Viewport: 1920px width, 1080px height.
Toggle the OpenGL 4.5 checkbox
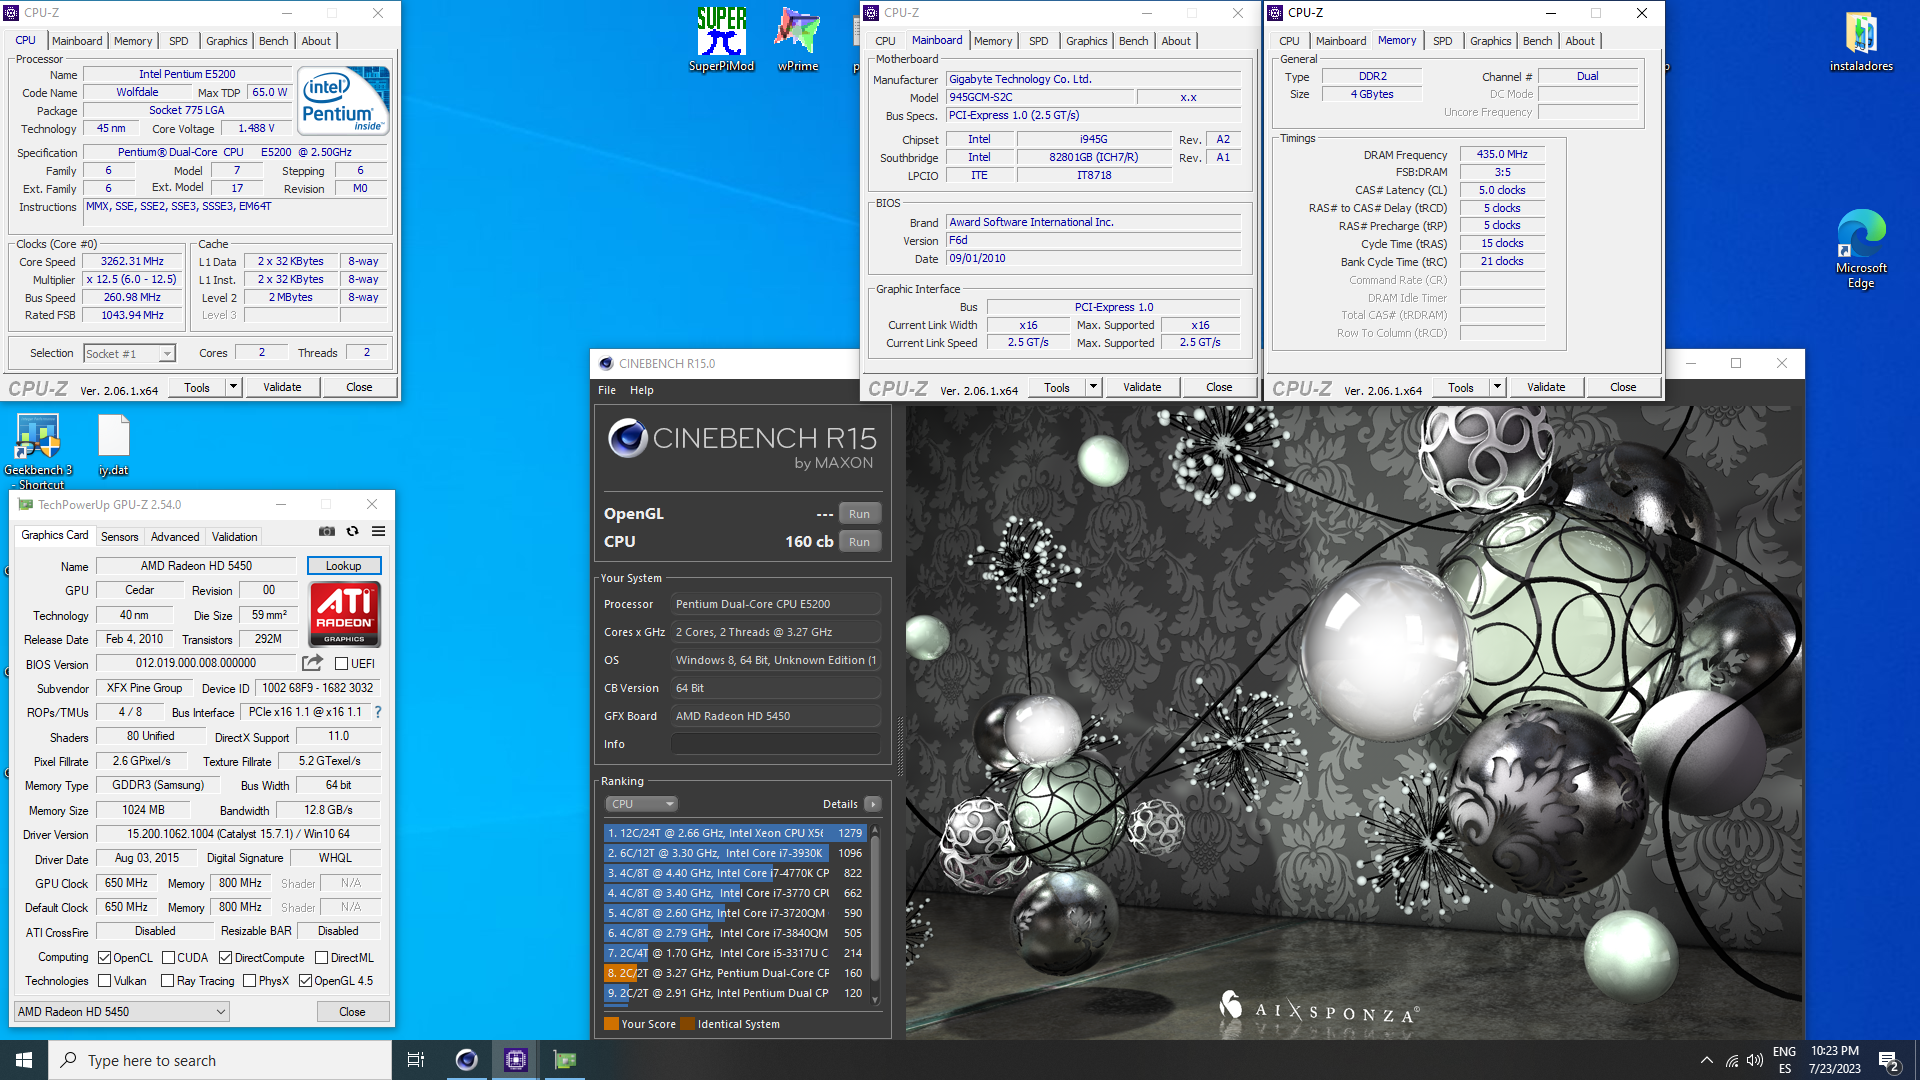[305, 981]
